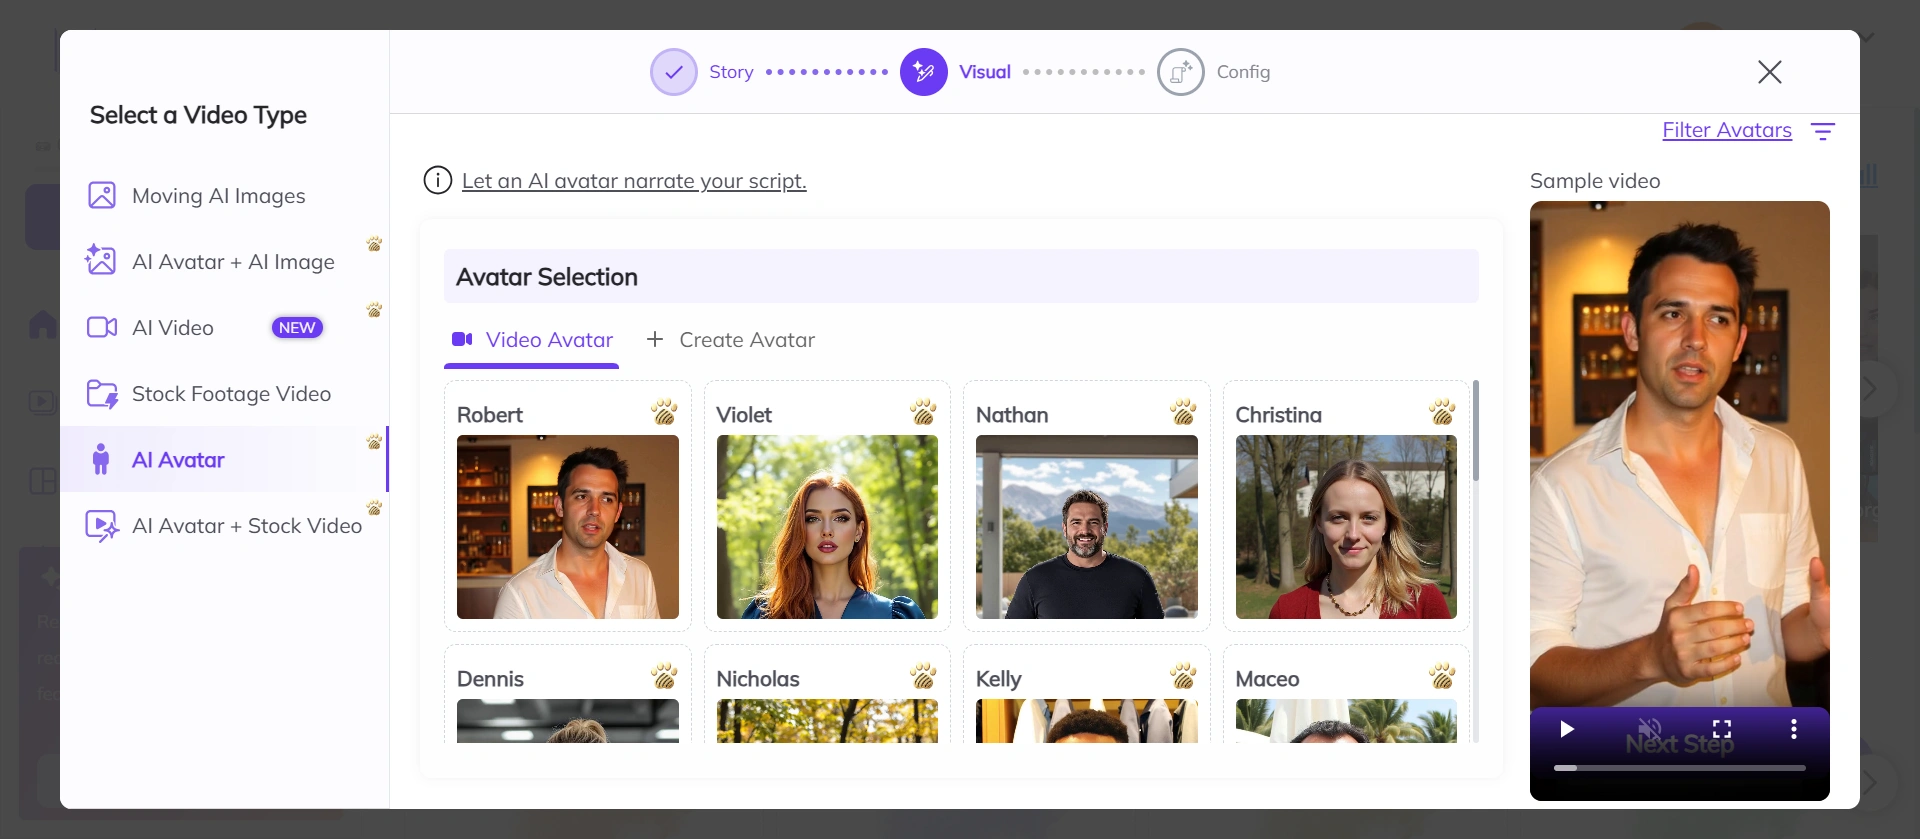Unmute the sample video audio
This screenshot has width=1920, height=839.
tap(1649, 729)
